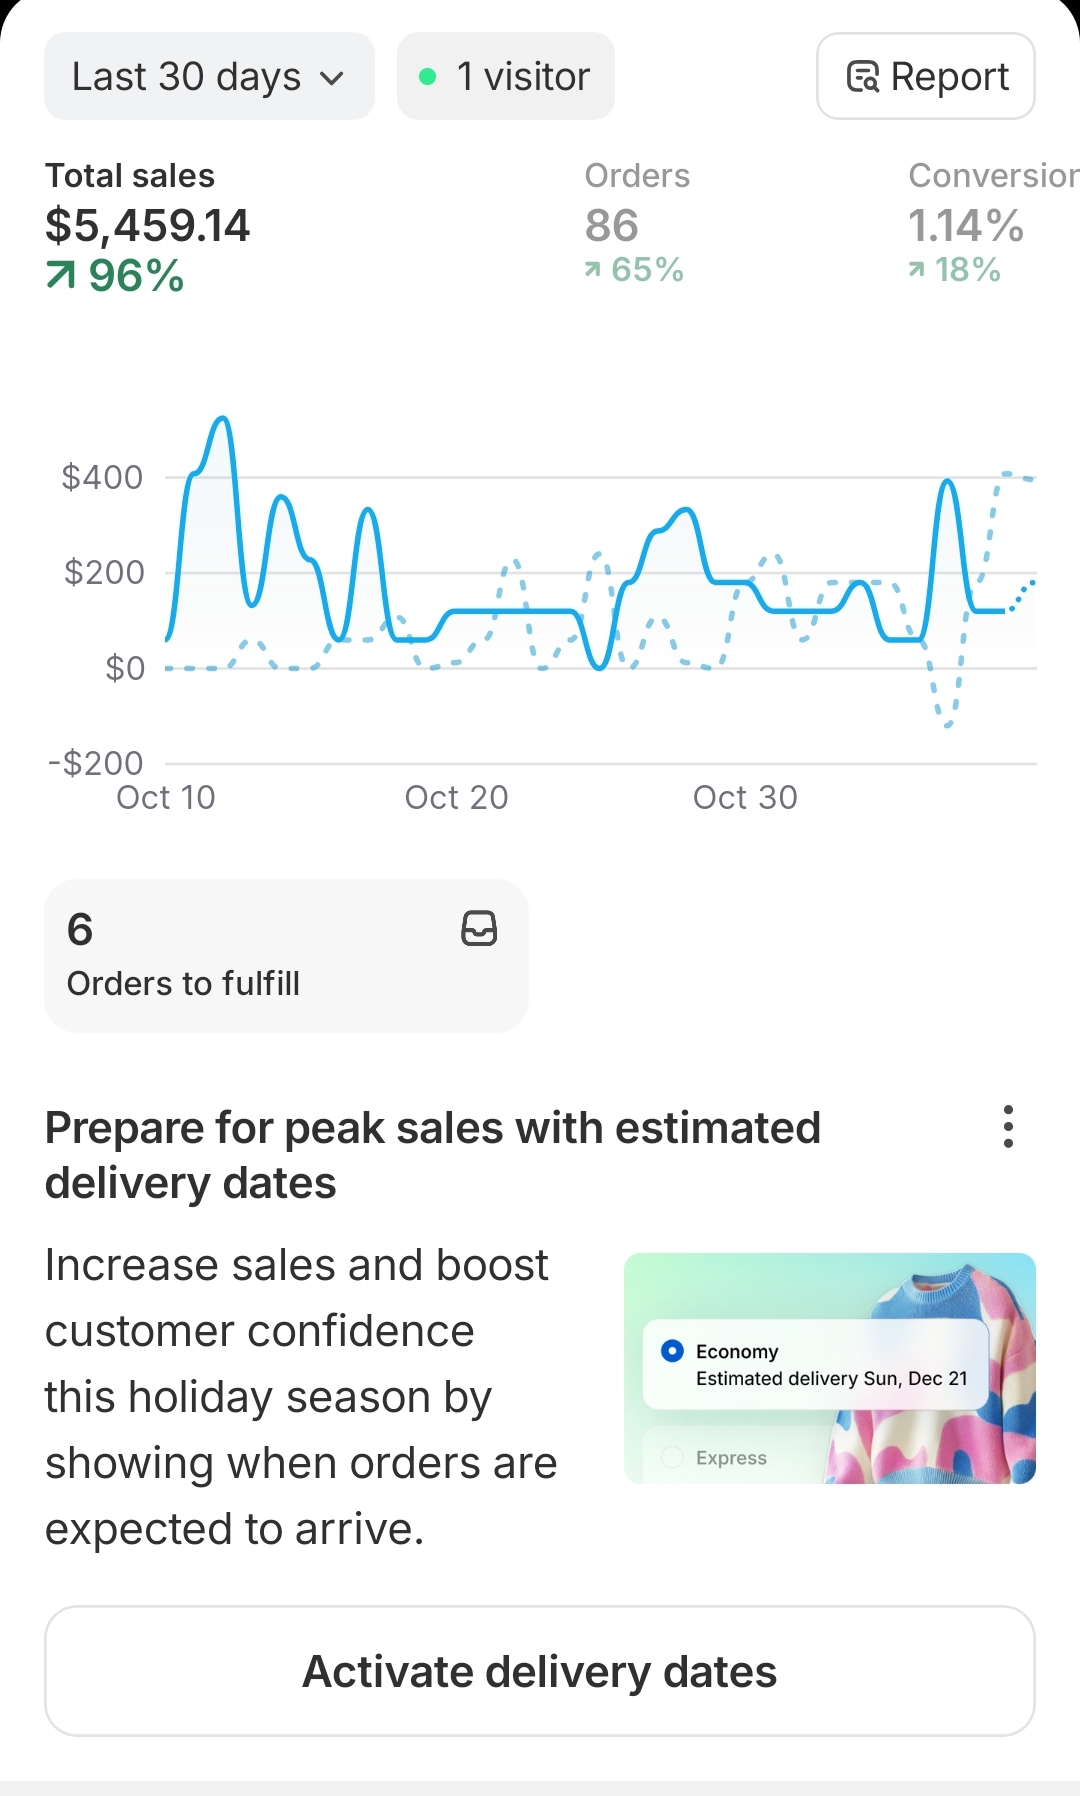Tap the Orders 65% trend arrow
Screen dimensions: 1080x1796
click(593, 269)
